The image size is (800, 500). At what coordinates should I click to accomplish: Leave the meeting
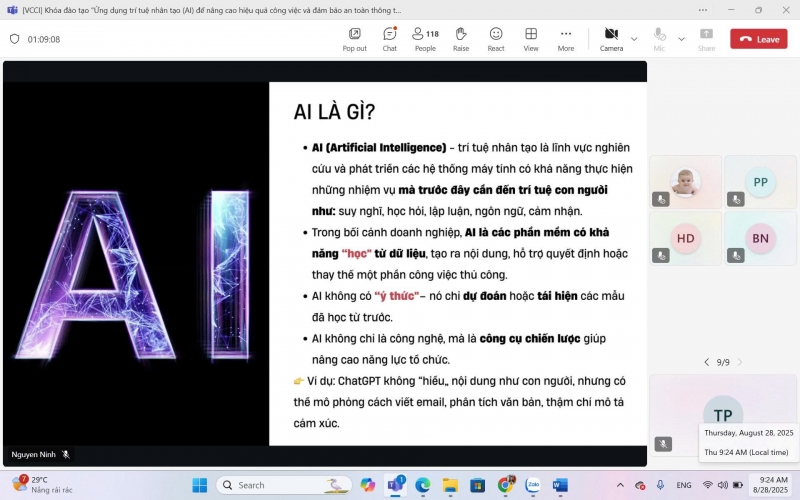pos(758,39)
